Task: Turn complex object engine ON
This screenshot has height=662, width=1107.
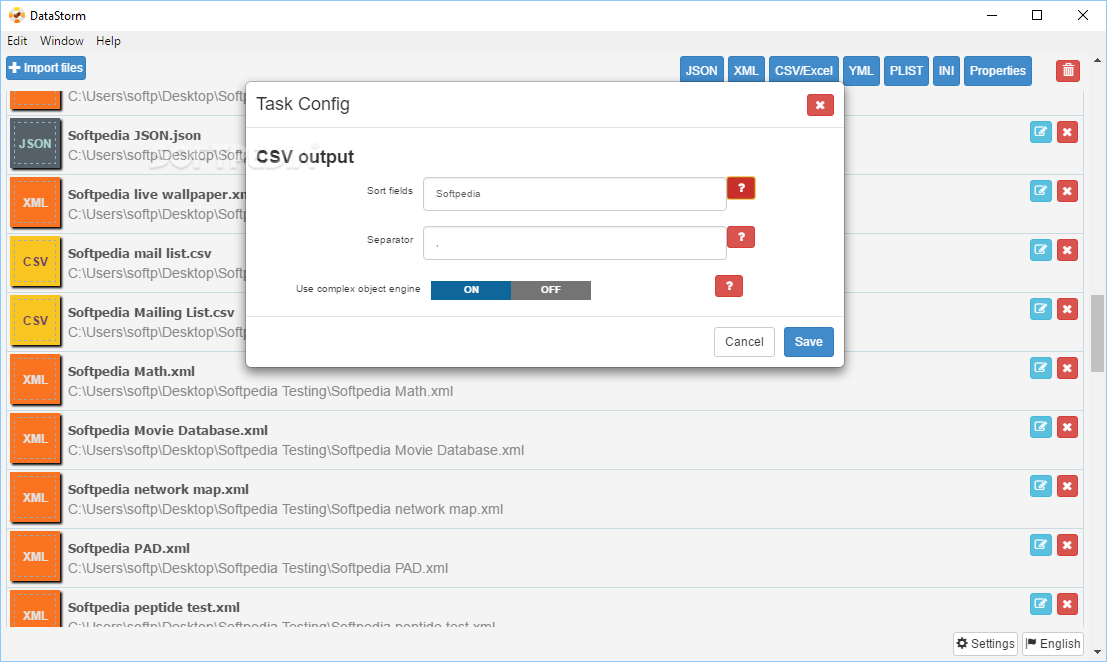Action: tap(471, 290)
